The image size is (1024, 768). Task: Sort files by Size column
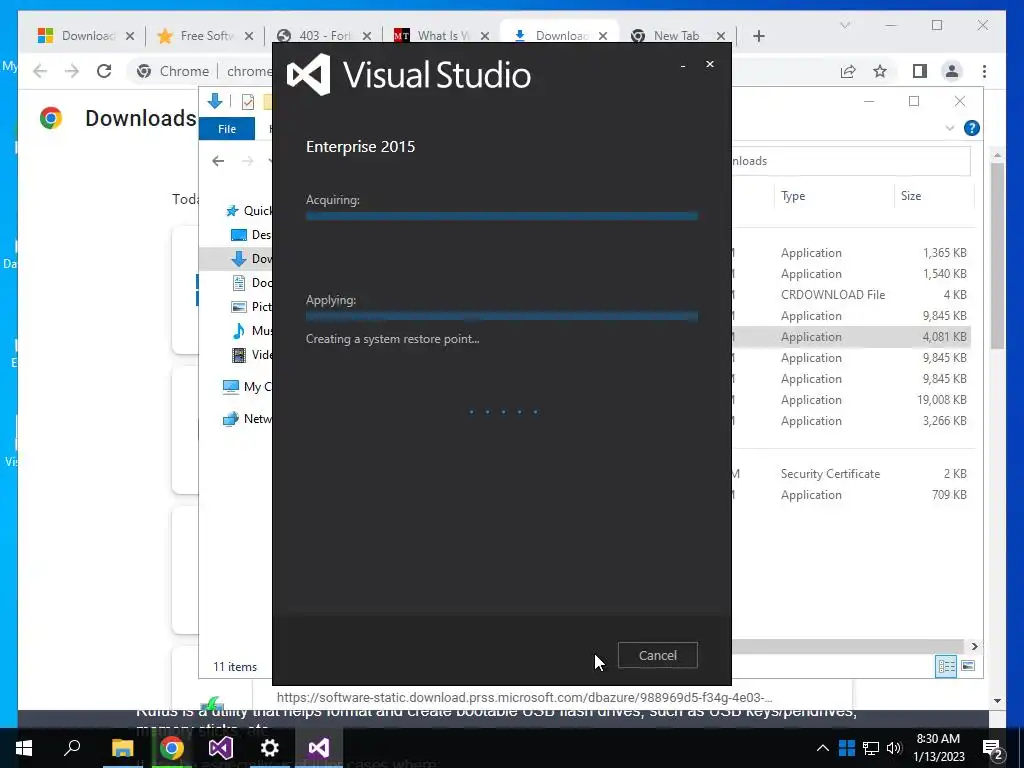click(911, 196)
